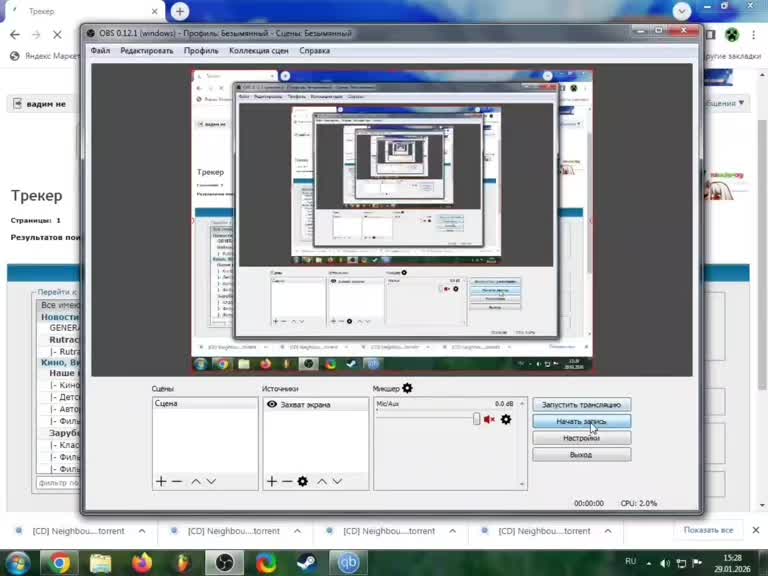Show hidden system tray icons arrow
768x576 pixels.
pyautogui.click(x=648, y=564)
